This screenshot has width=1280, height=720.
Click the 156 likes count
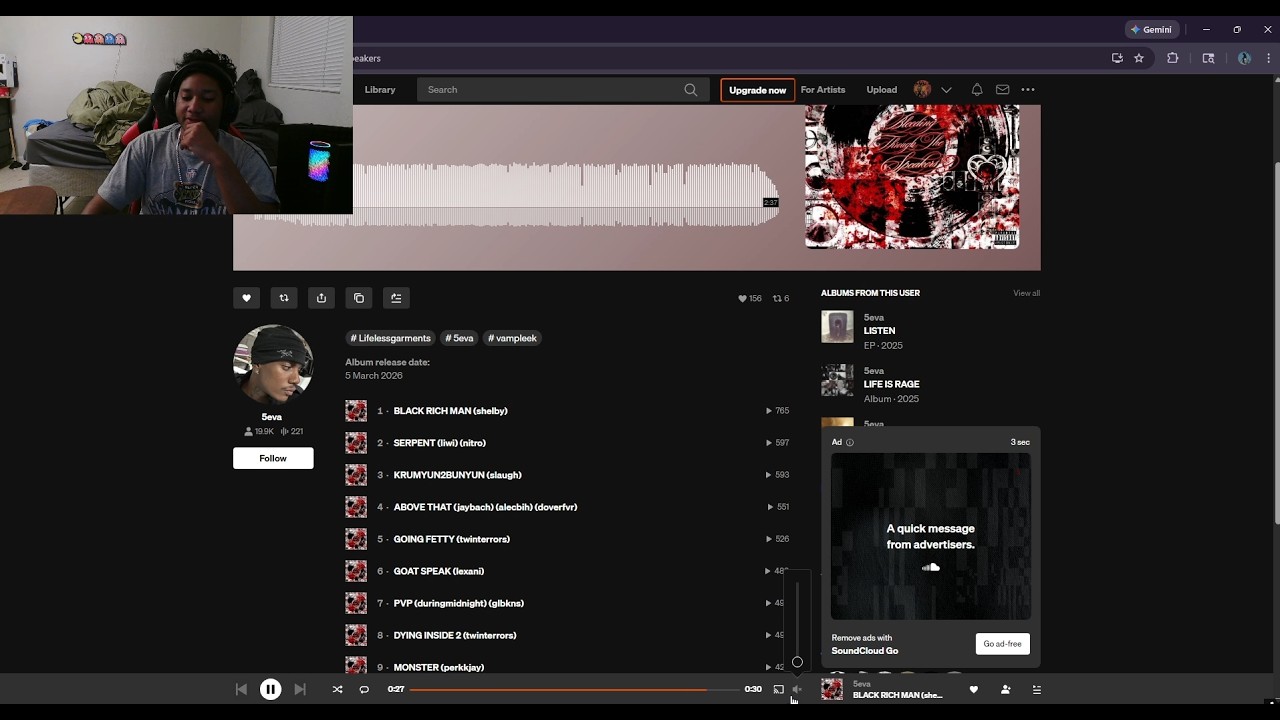750,298
